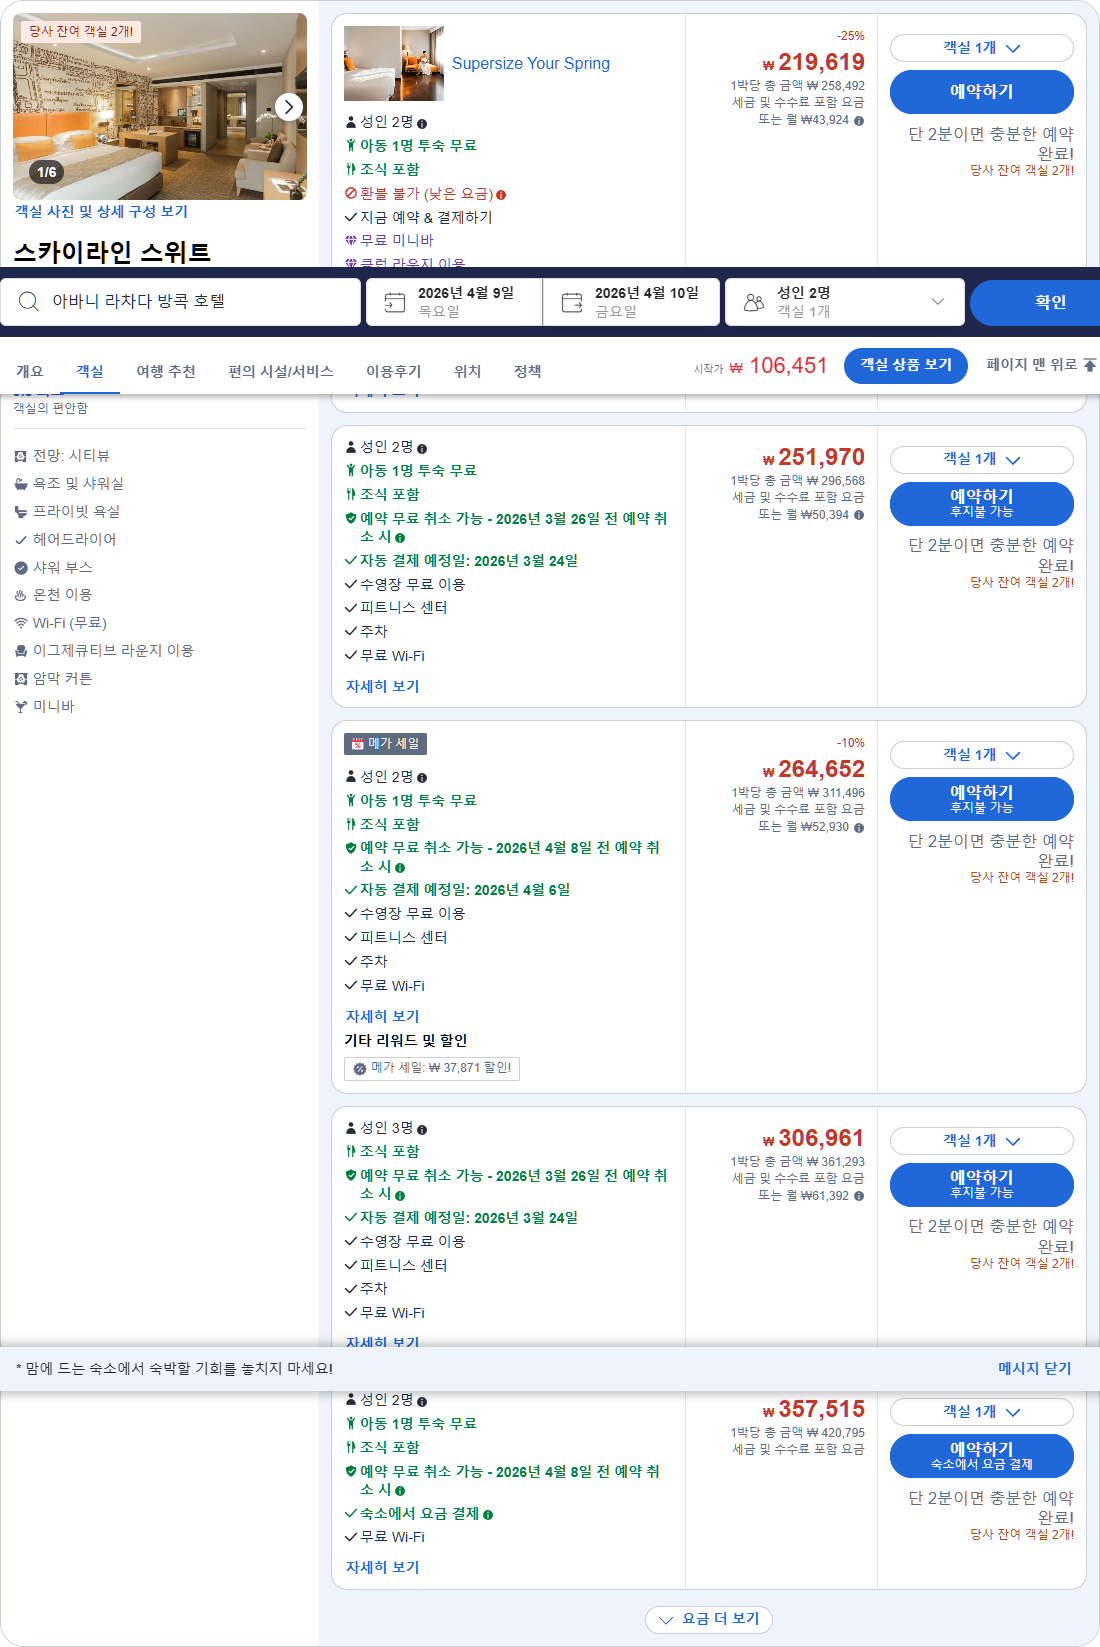The image size is (1100, 1647).
Task: Book the ₩251,970 rate with 후지불 가능
Action: coord(981,503)
